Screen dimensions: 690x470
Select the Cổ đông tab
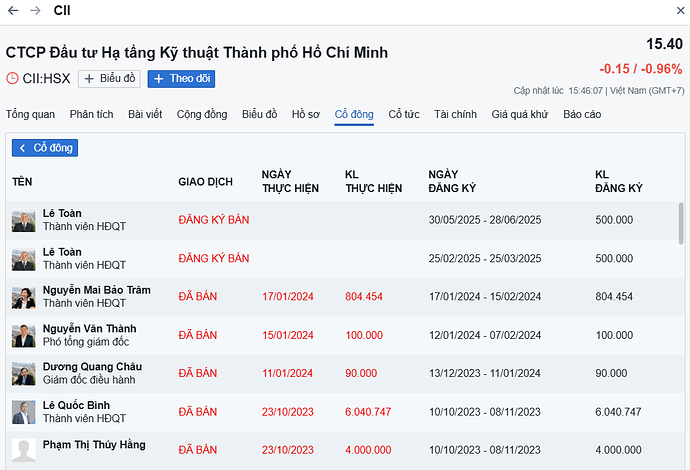354,114
